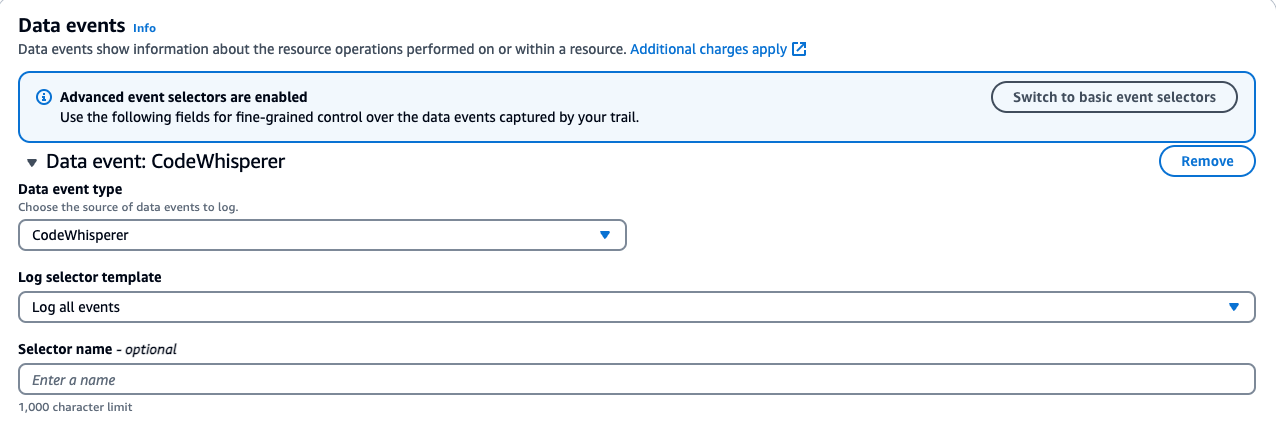Click the info circle icon in the banner
Viewport: 1276px width, 424px height.
point(43,97)
